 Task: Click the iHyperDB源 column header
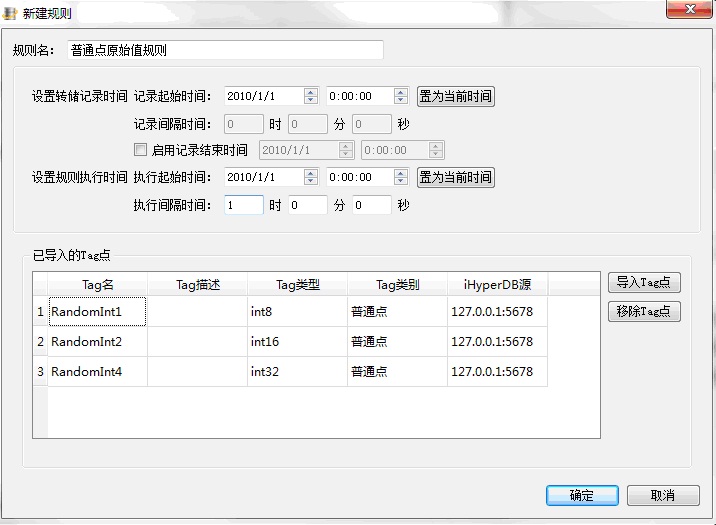(497, 284)
